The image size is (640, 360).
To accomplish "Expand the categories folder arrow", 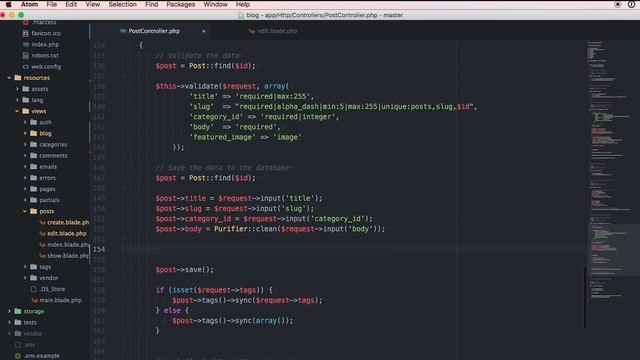I will point(25,144).
